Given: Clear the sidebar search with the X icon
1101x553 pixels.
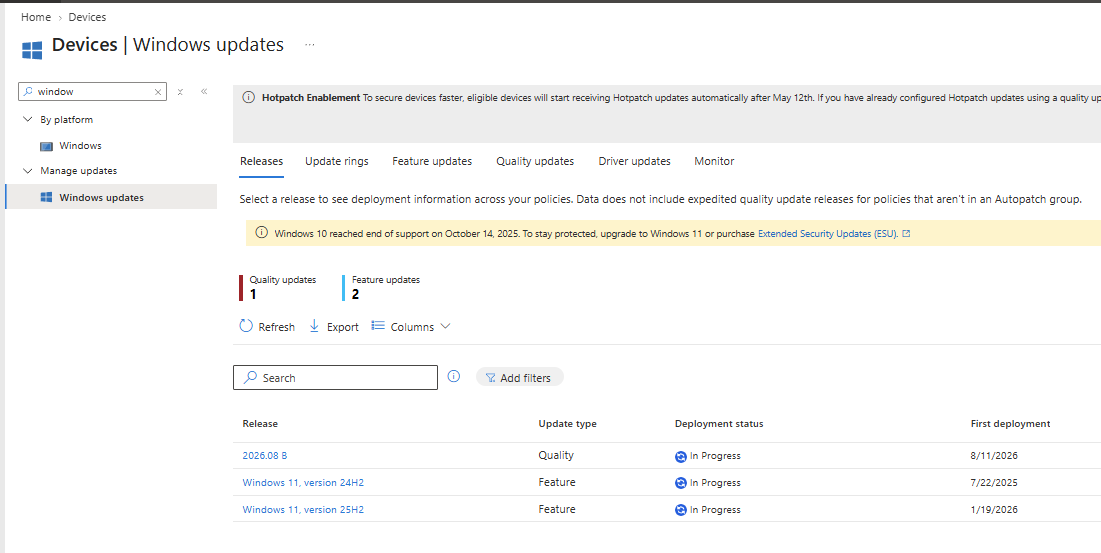Looking at the screenshot, I should coord(158,91).
